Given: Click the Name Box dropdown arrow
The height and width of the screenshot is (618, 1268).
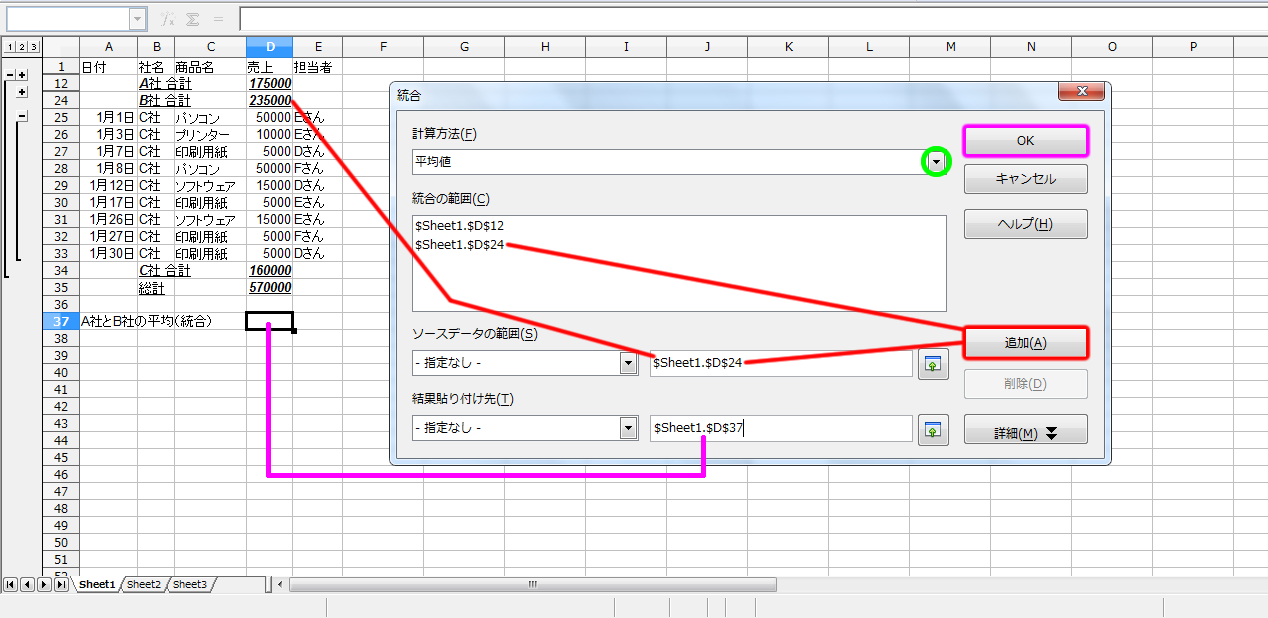Looking at the screenshot, I should [137, 19].
